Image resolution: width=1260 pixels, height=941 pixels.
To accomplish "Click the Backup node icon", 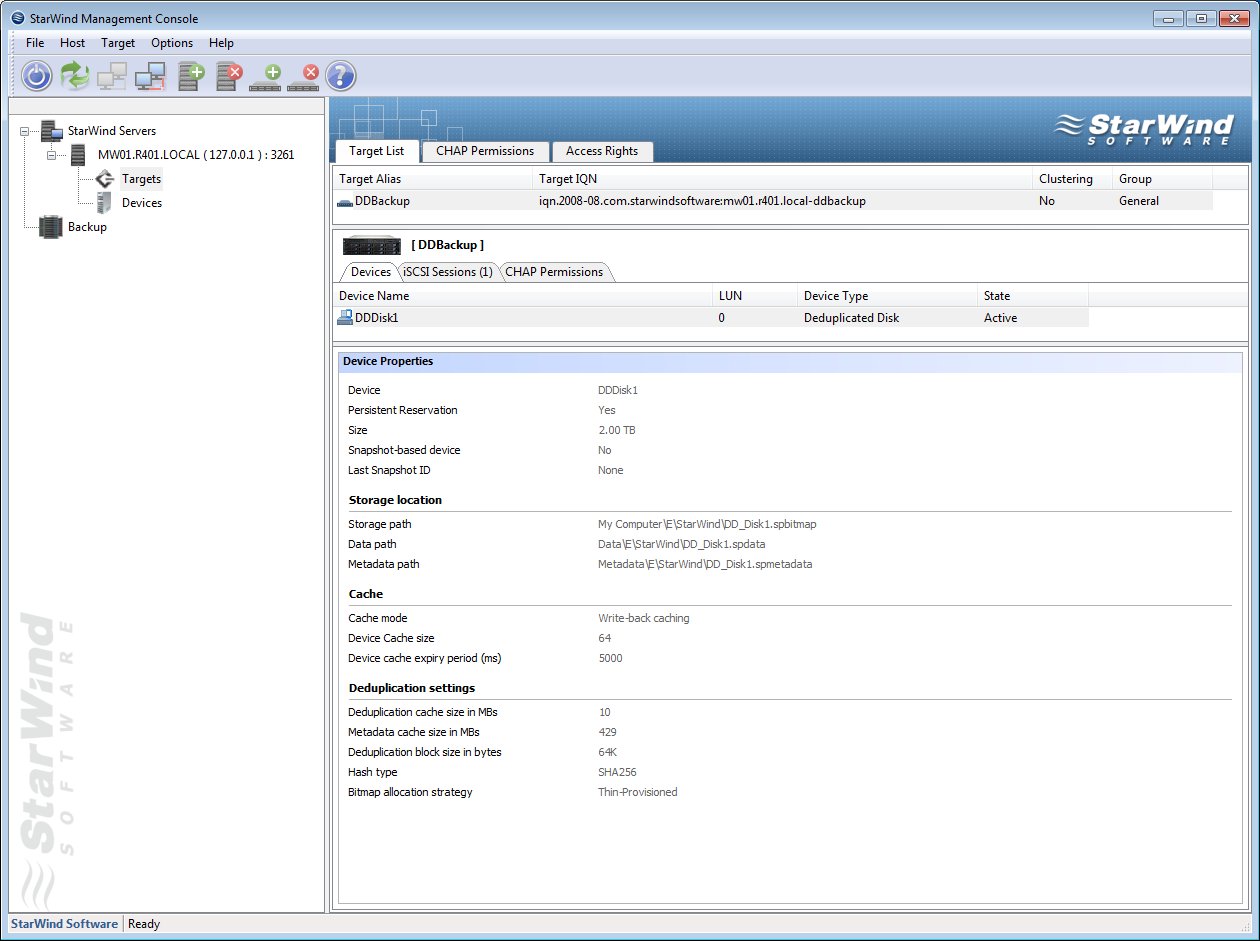I will pos(51,227).
